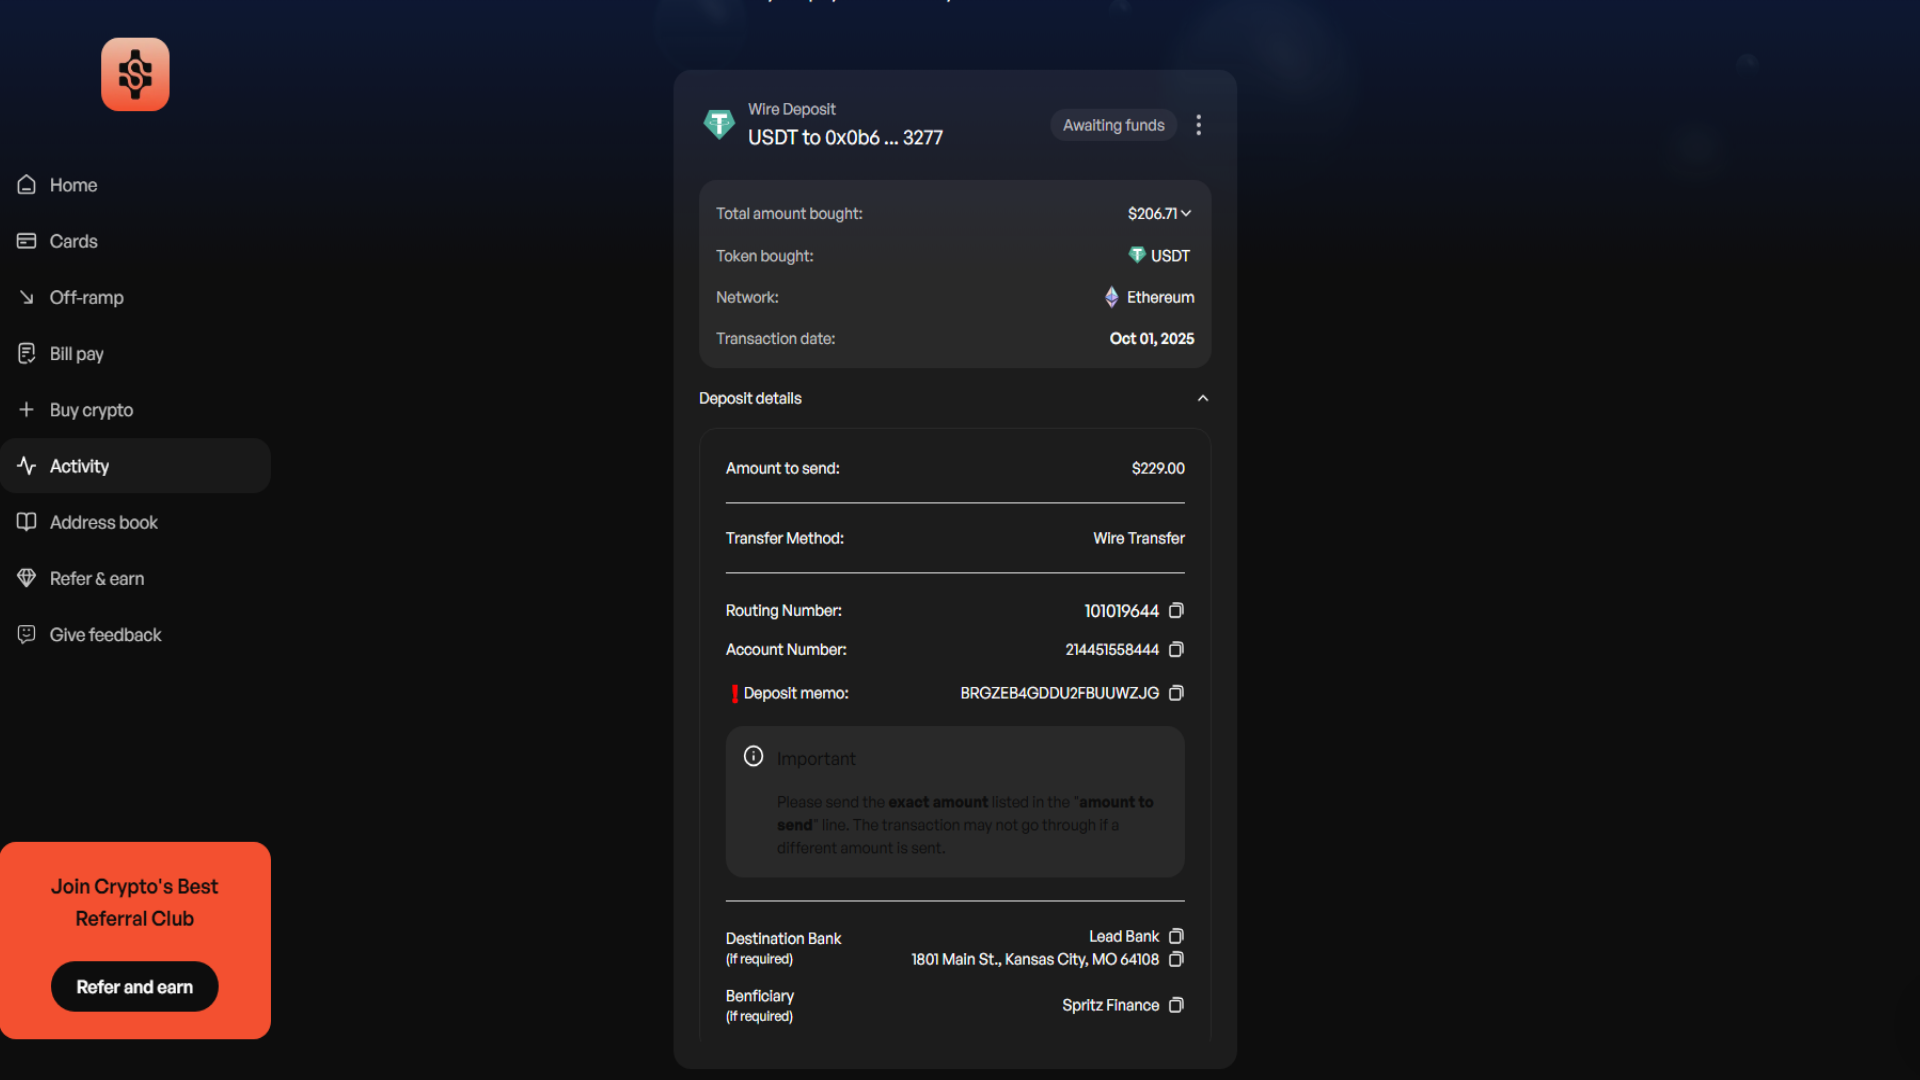Image resolution: width=1920 pixels, height=1080 pixels.
Task: Copy the account number
Action: tap(1176, 649)
